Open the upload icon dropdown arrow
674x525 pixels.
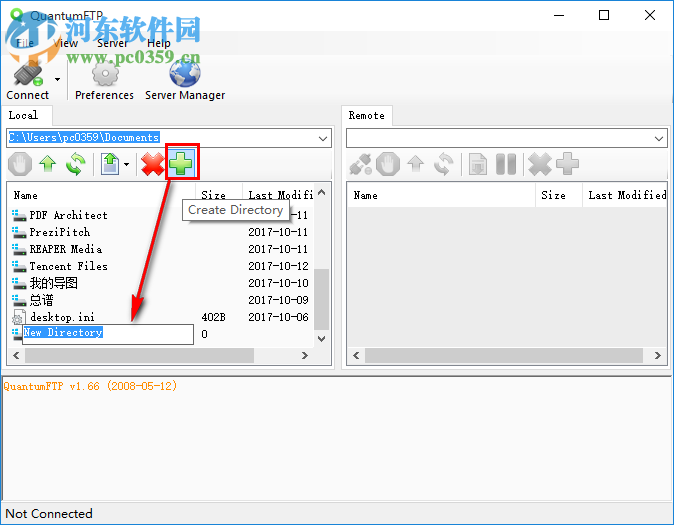pyautogui.click(x=126, y=164)
